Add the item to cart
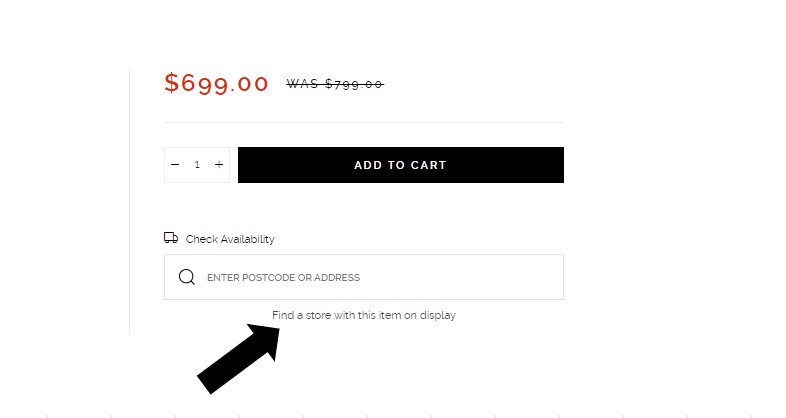 point(401,165)
